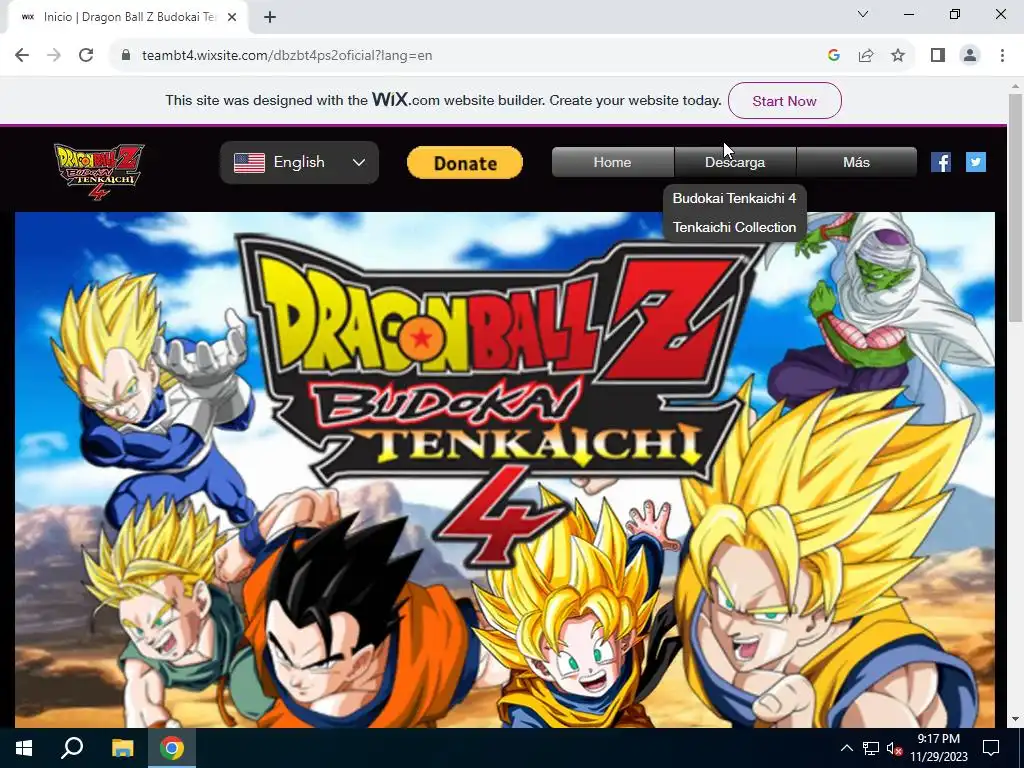
Task: Choose Budokai Tenkaichi 4 from the submenu
Action: click(734, 198)
